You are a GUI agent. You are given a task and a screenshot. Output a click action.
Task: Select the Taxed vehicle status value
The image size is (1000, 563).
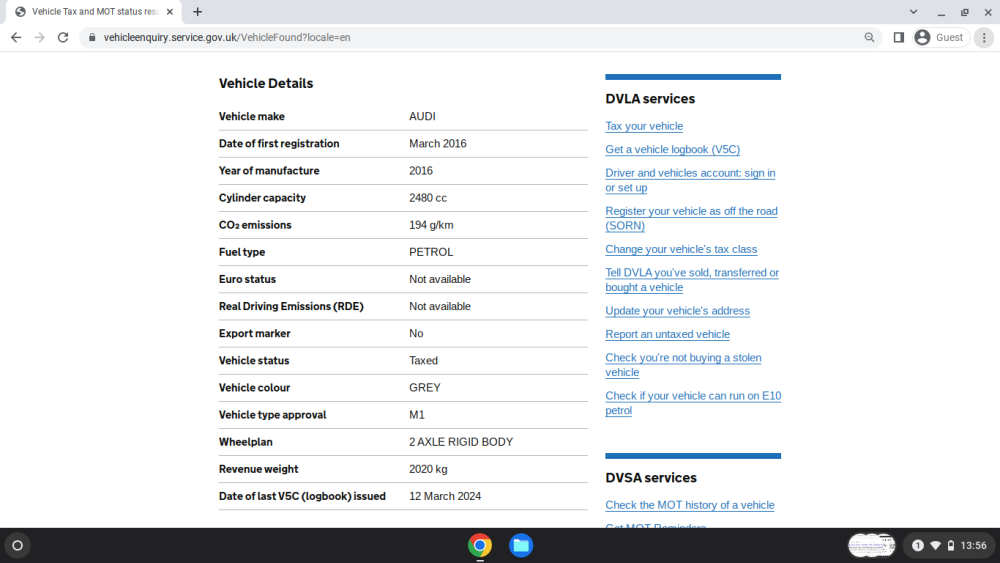[x=423, y=360]
